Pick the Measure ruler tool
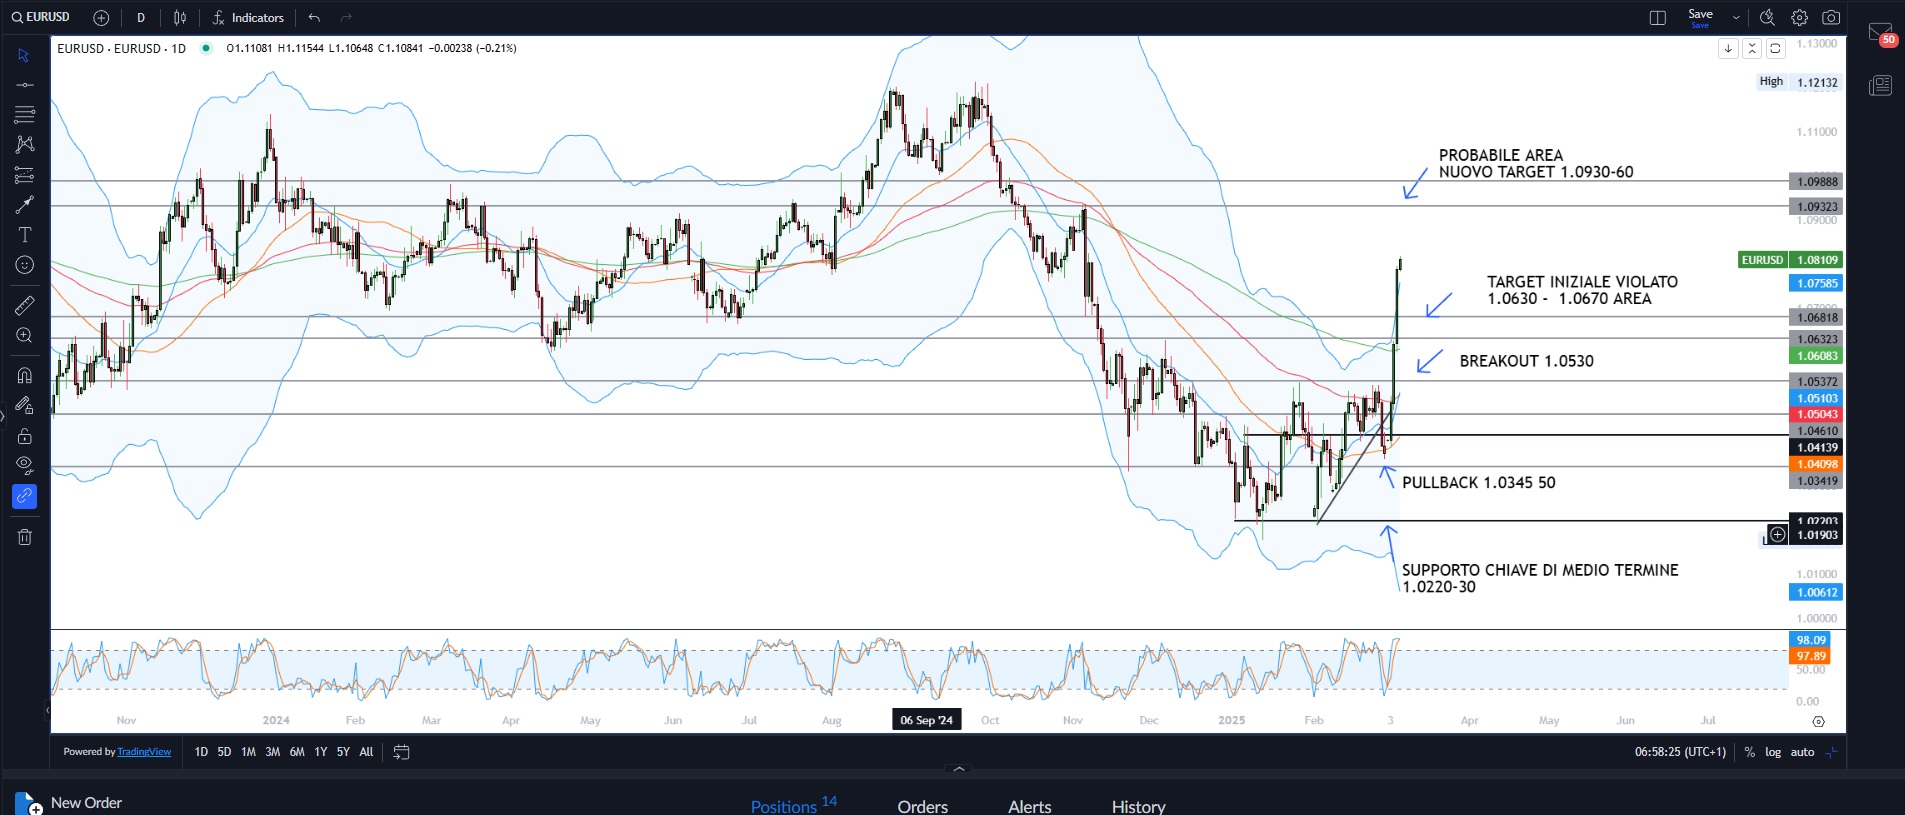 [x=25, y=305]
